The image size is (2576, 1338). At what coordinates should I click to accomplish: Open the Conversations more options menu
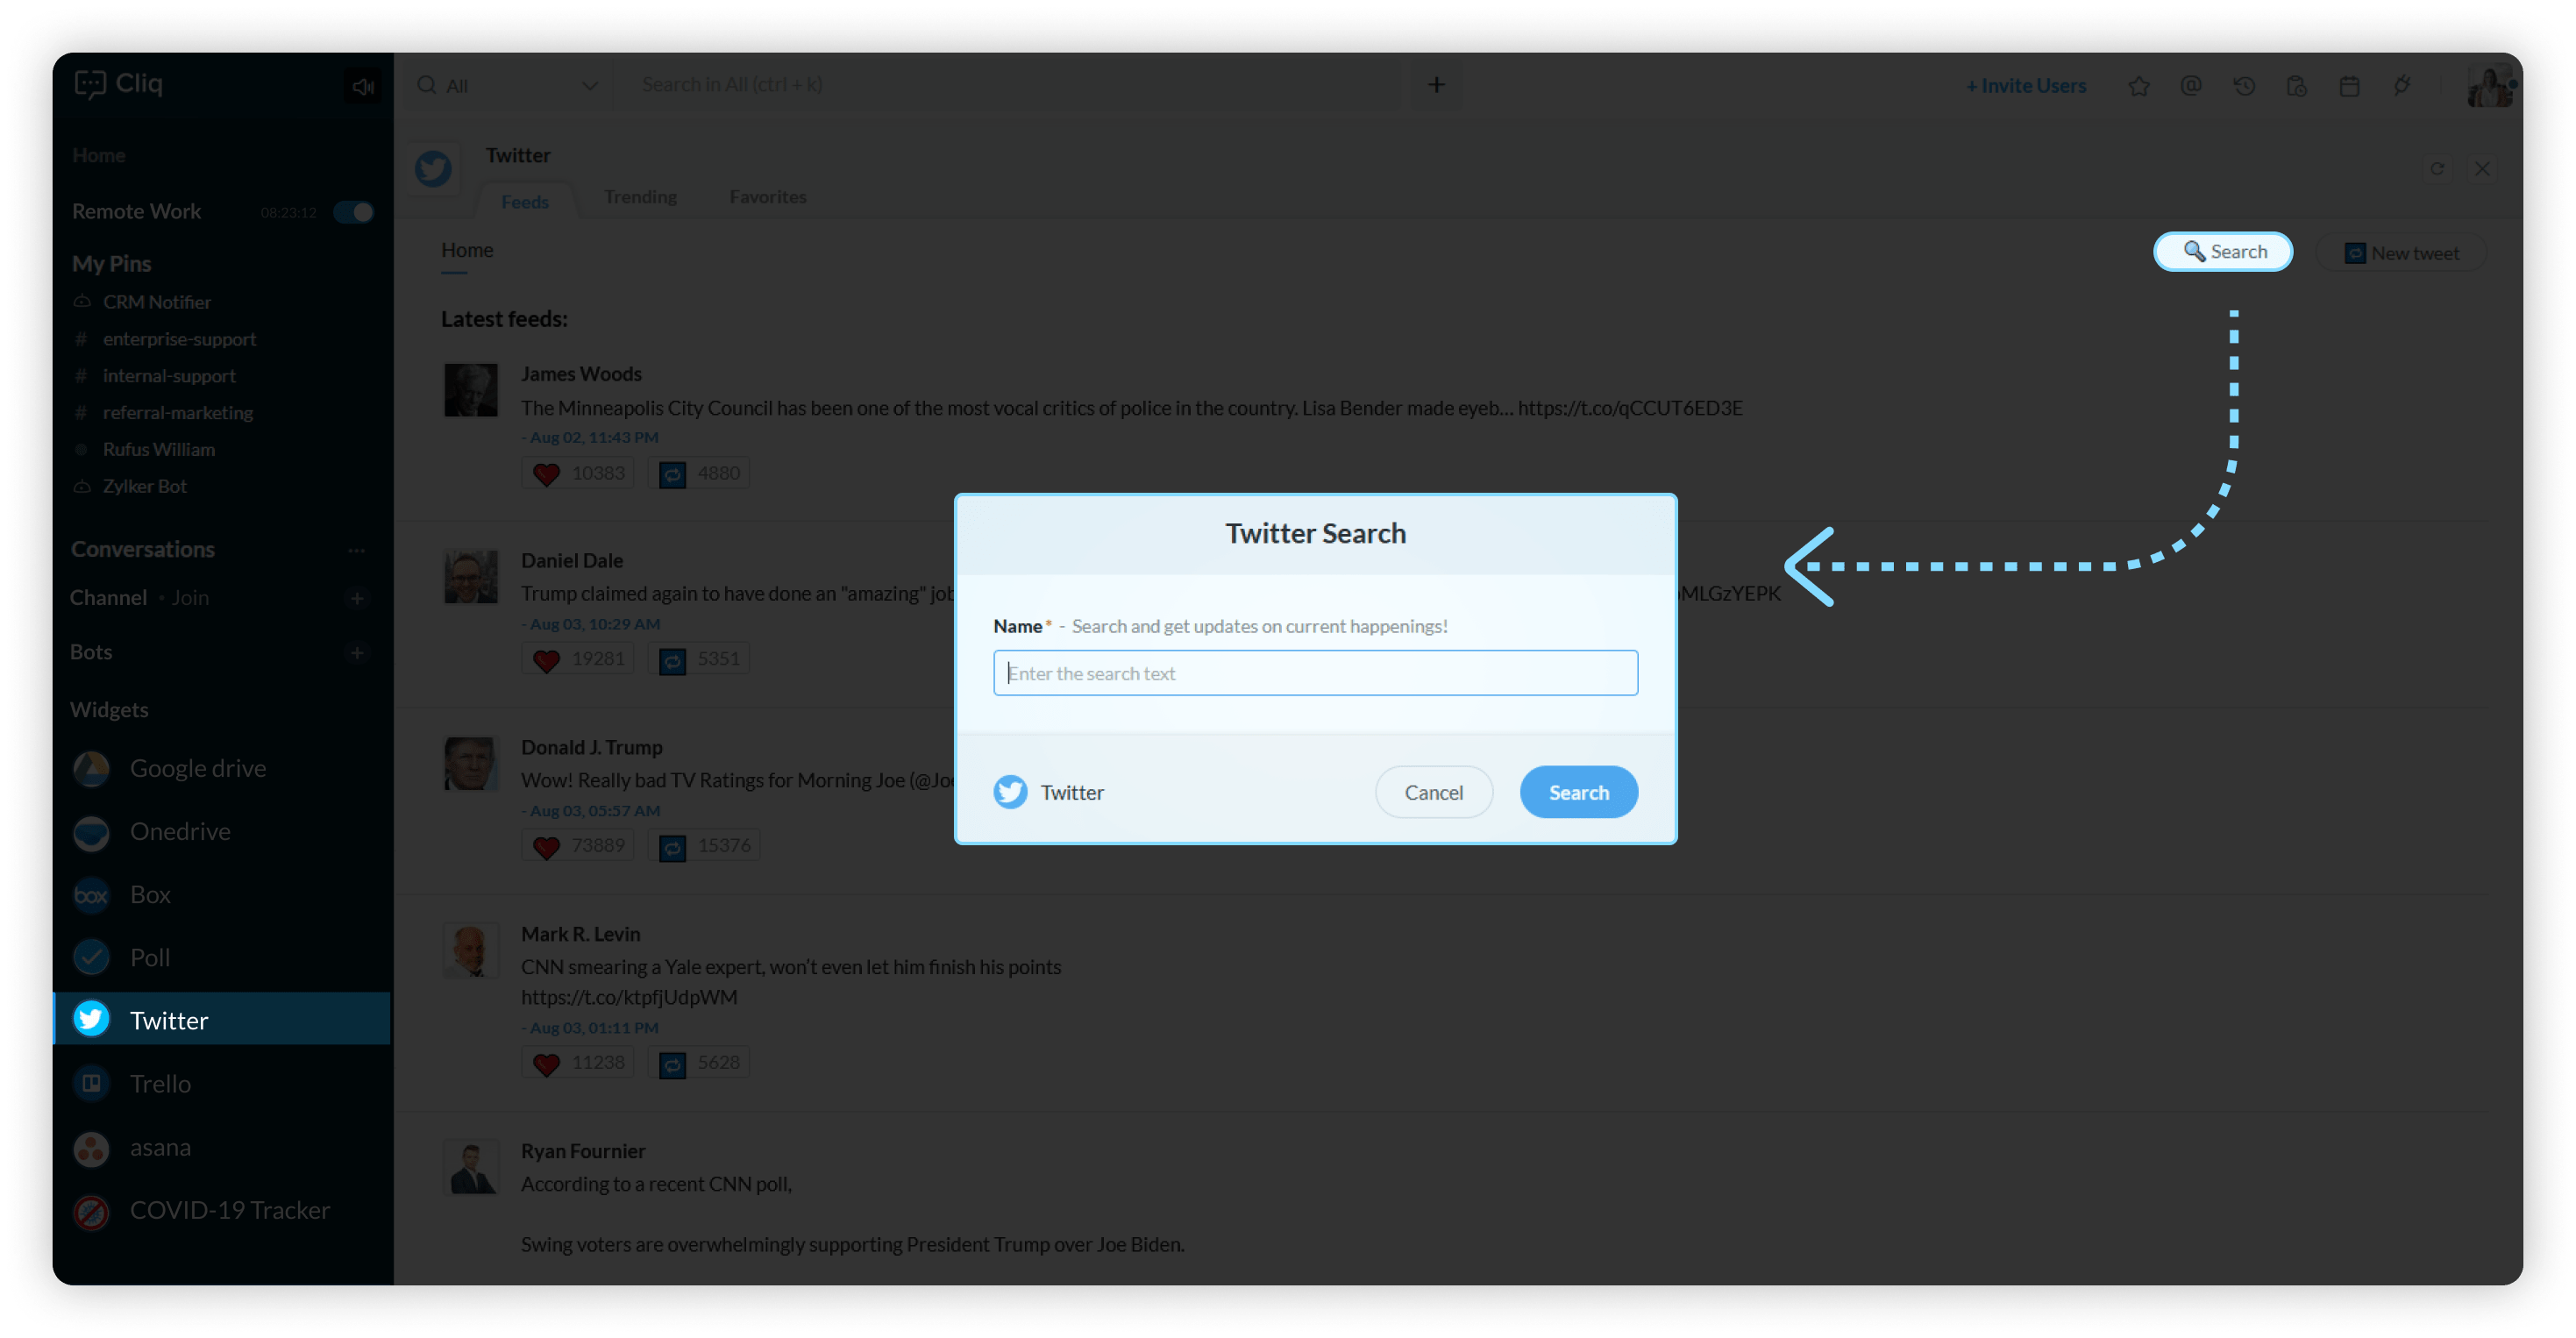point(356,550)
